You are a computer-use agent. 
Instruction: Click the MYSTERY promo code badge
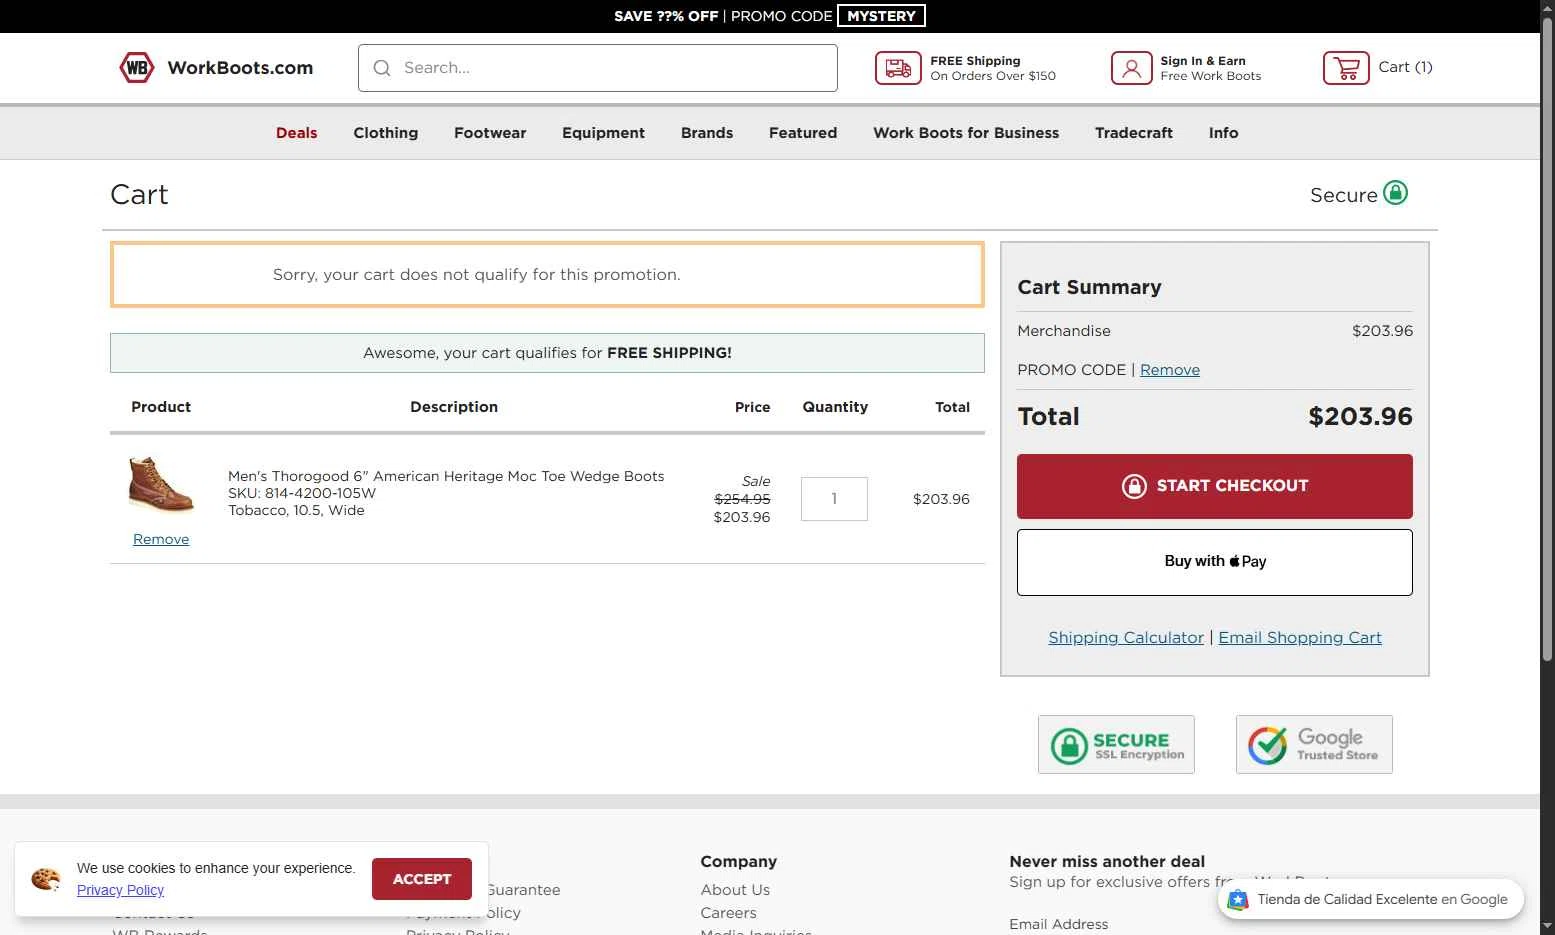(881, 16)
